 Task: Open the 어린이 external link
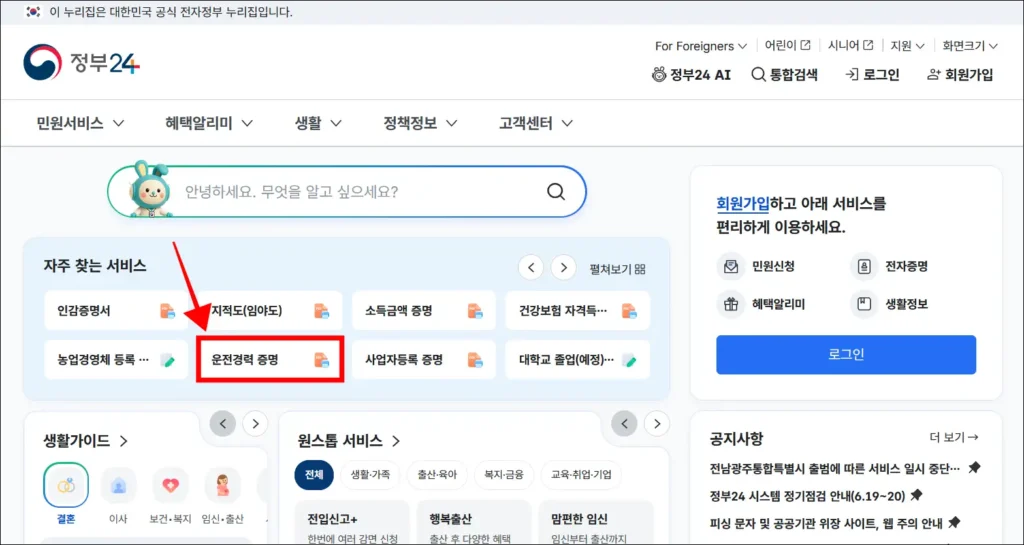tap(788, 46)
